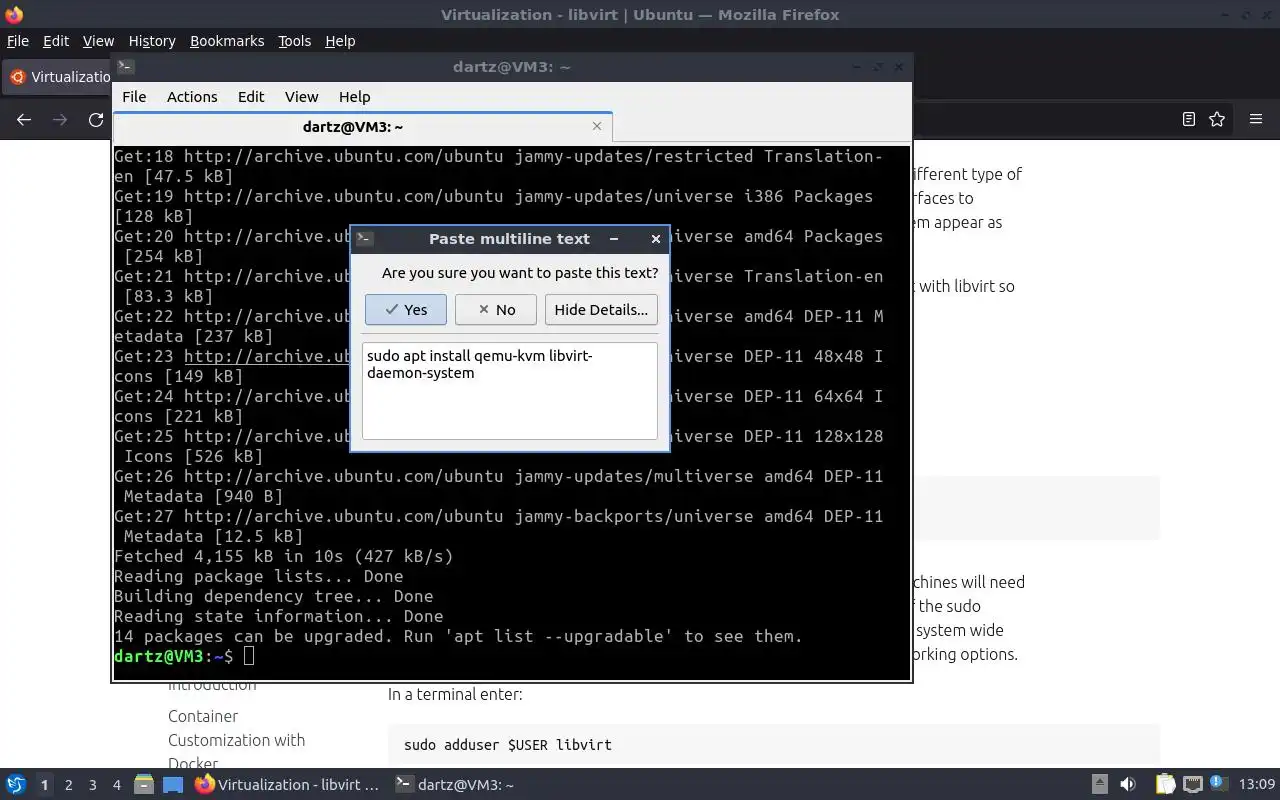This screenshot has width=1280, height=800.
Task: Open Firefox hamburger application menu
Action: (1256, 119)
